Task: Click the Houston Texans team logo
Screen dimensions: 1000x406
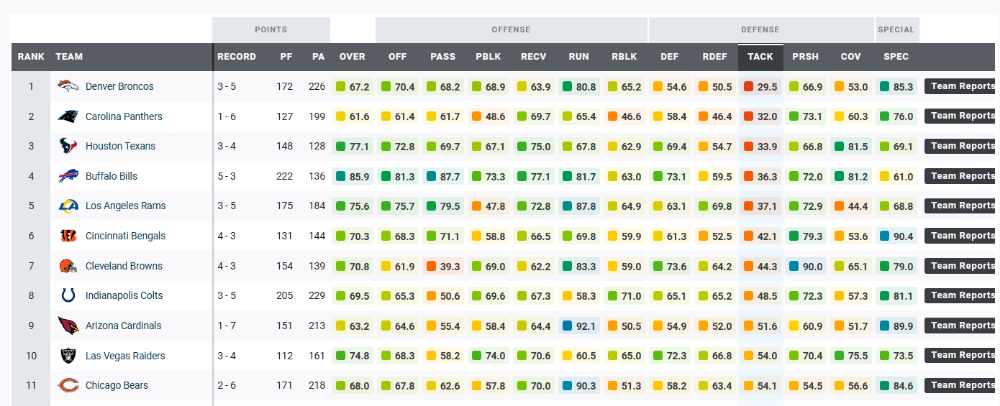Action: coord(68,146)
